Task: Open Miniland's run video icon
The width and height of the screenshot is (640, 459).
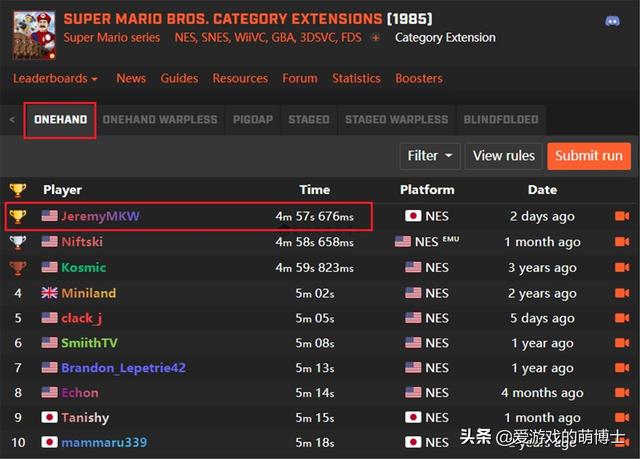Action: (x=622, y=293)
